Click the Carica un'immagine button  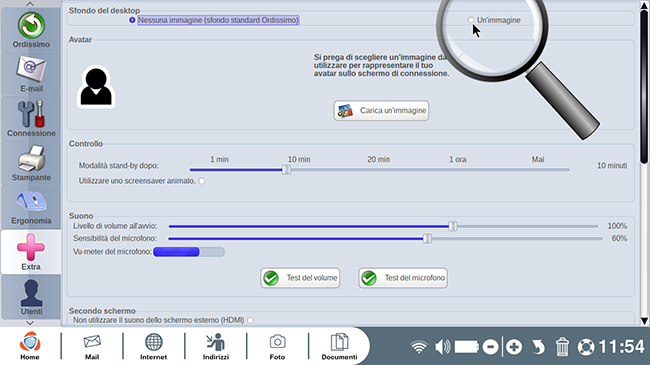click(x=381, y=111)
